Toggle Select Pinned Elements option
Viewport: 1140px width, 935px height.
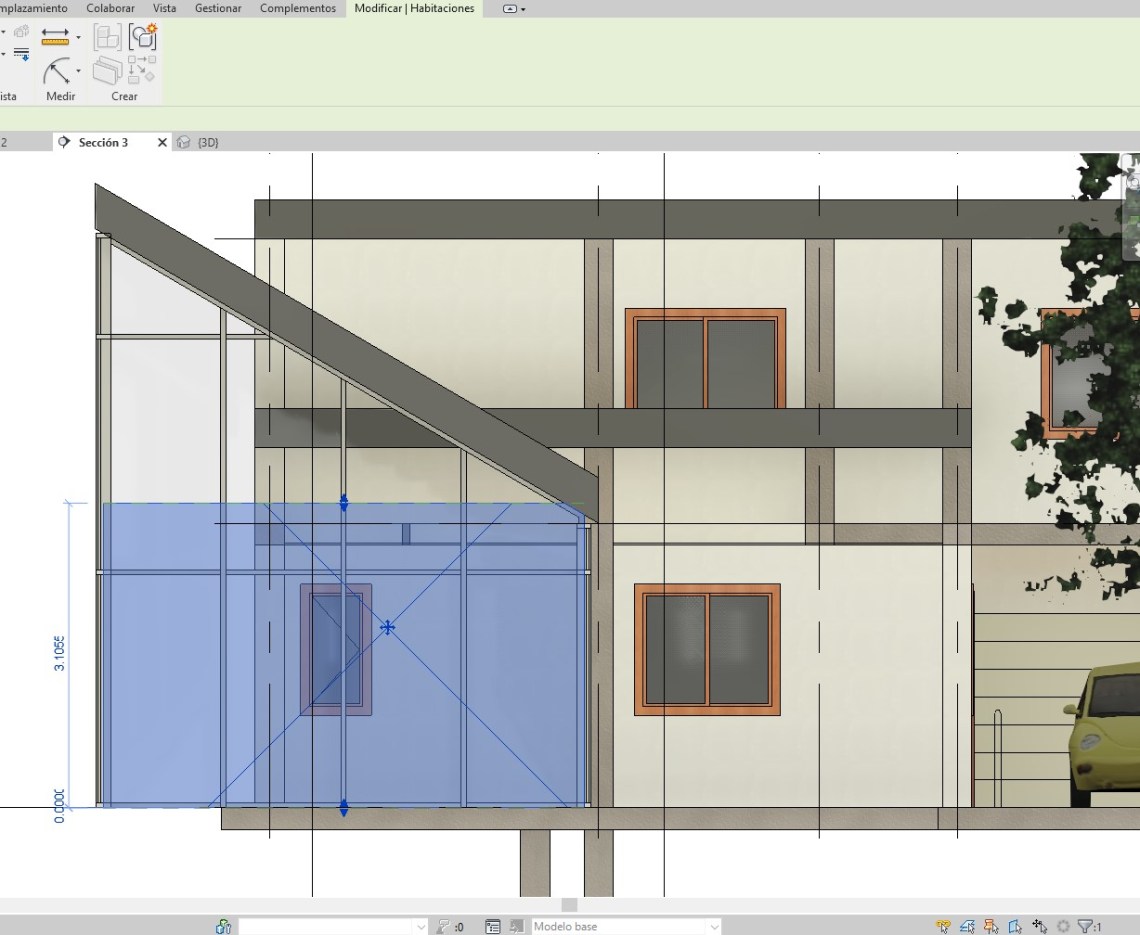[x=991, y=927]
